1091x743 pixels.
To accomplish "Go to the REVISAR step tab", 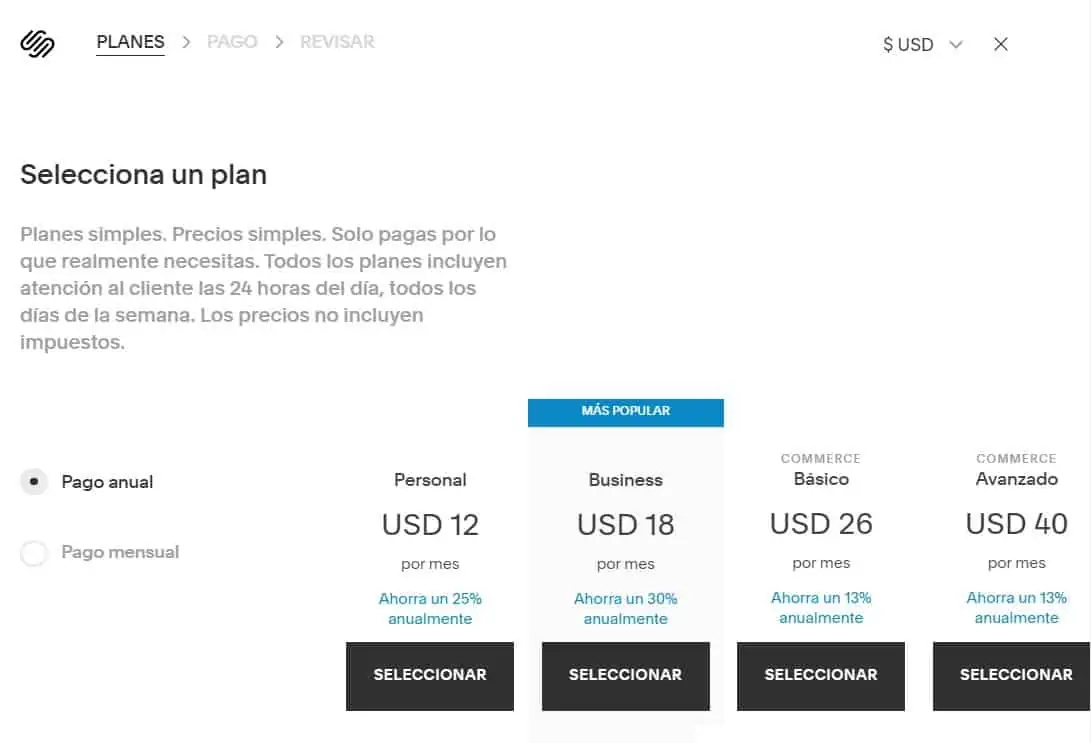I will (337, 42).
